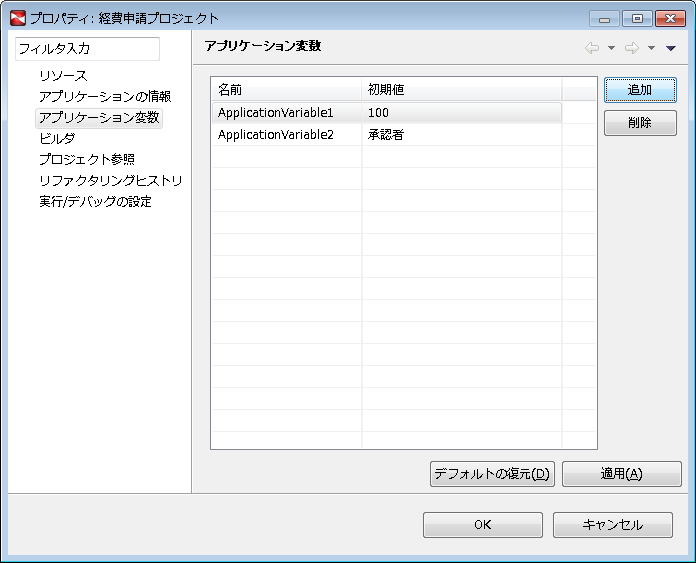Select リファクタリングヒストリ in the tree
This screenshot has height=563, width=696.
(x=111, y=180)
